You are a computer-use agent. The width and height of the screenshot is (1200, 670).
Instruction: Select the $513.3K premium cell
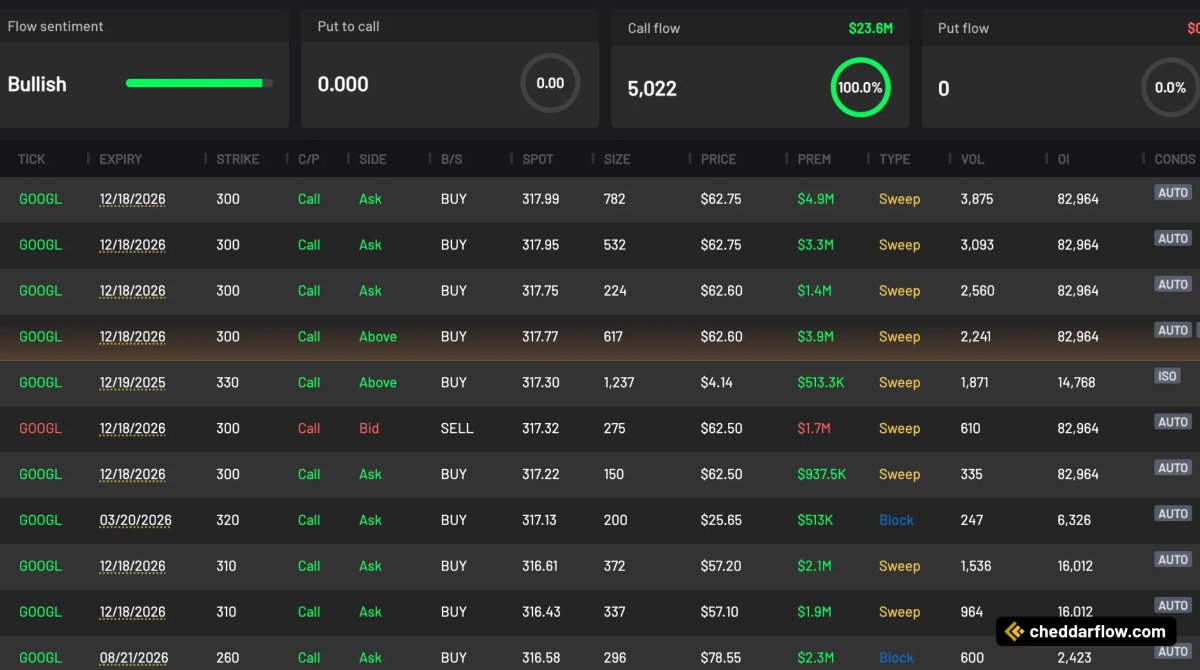(x=821, y=382)
